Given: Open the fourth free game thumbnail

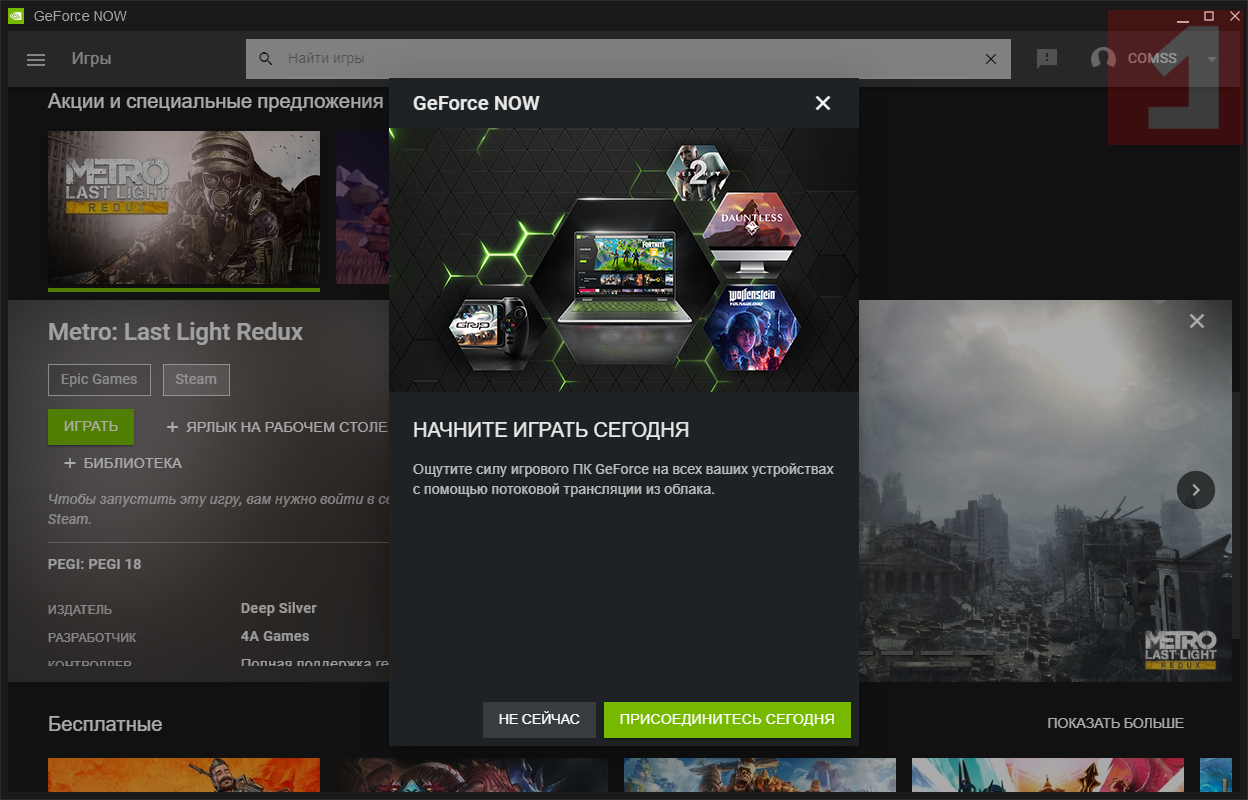Looking at the screenshot, I should pyautogui.click(x=1048, y=775).
